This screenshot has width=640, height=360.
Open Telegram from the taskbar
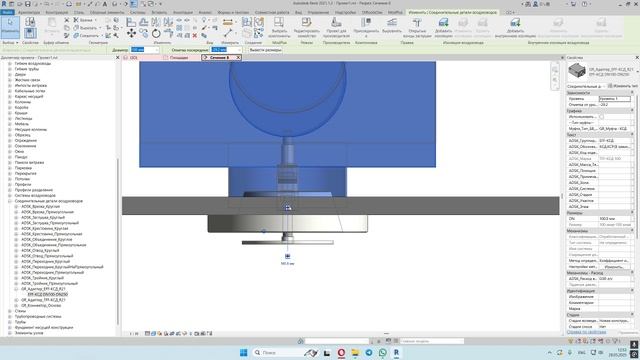pyautogui.click(x=369, y=352)
